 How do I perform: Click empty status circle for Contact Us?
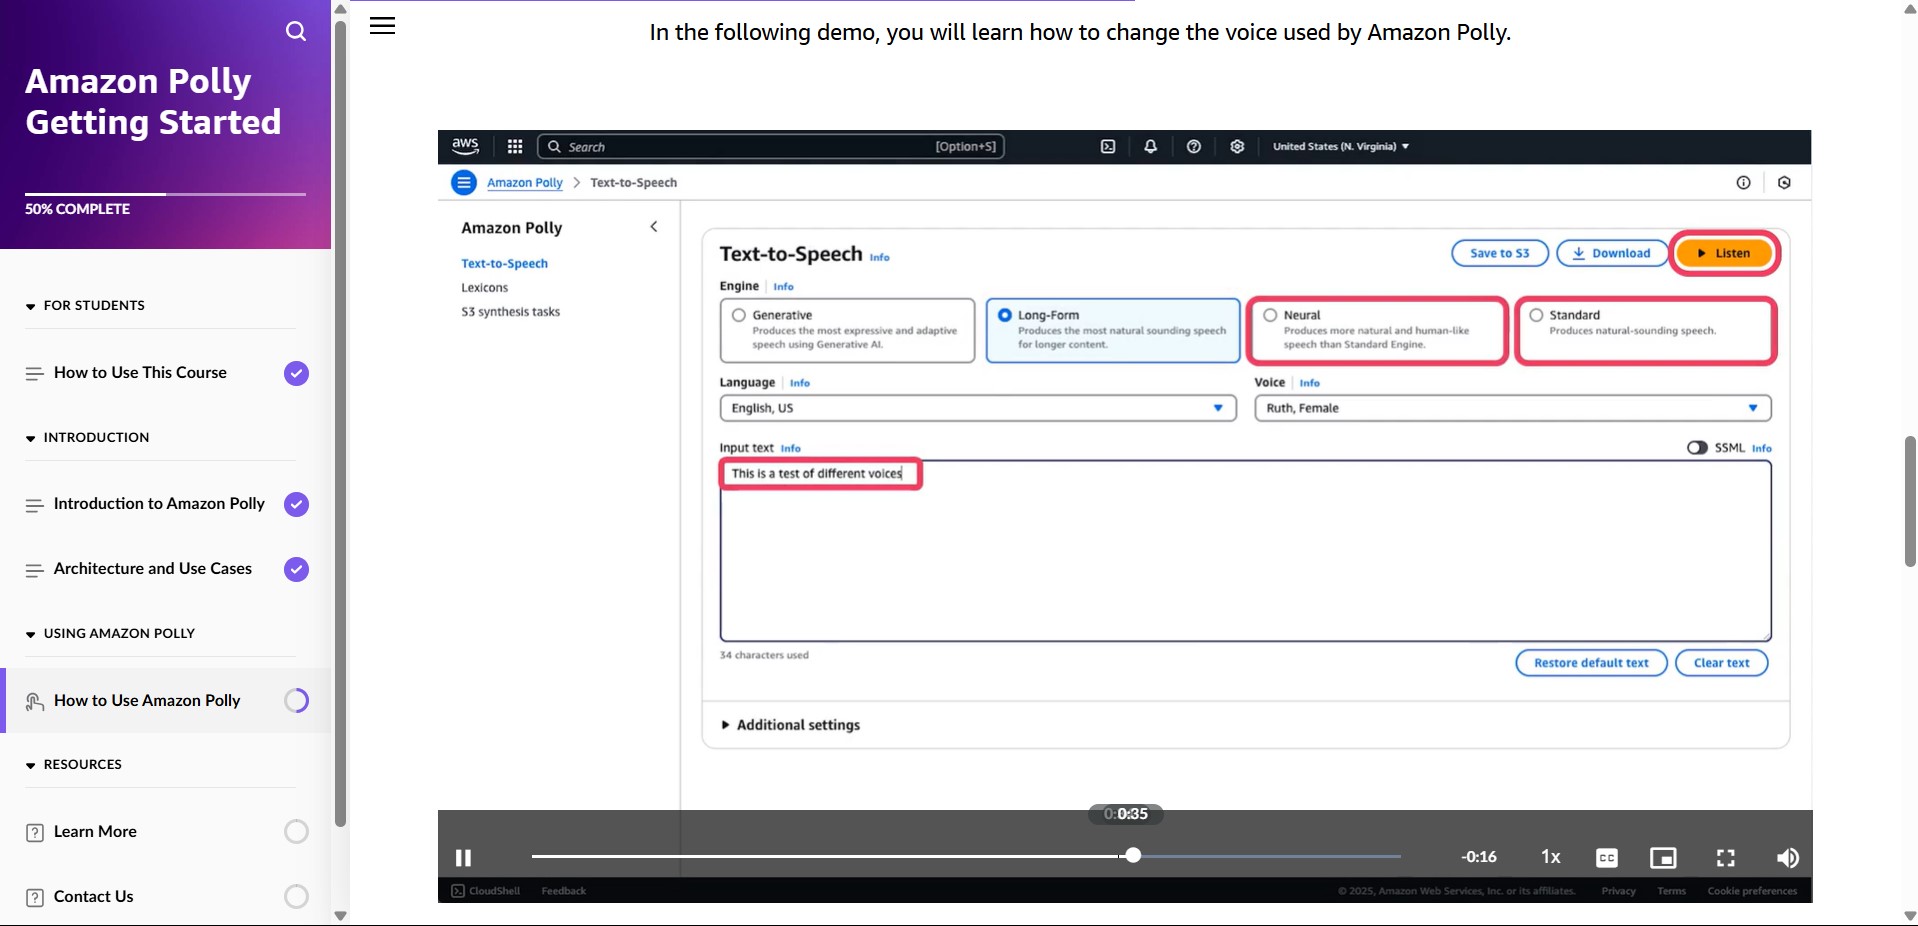tap(296, 897)
